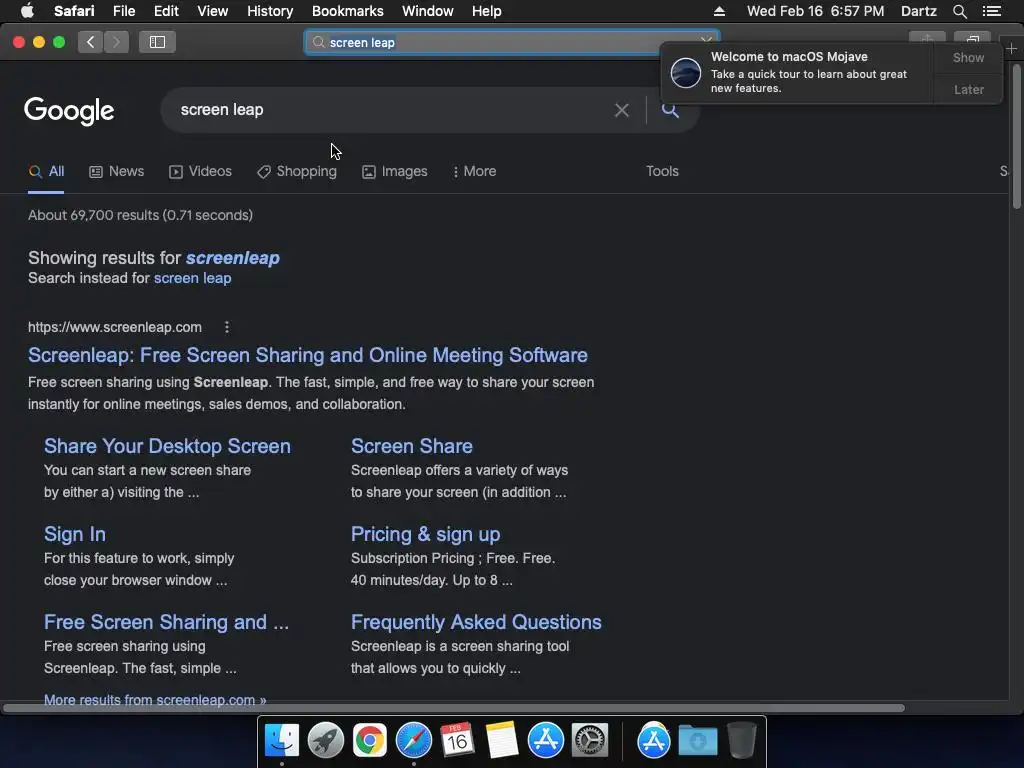
Task: Open the corrected screenleap results link
Action: (232, 258)
